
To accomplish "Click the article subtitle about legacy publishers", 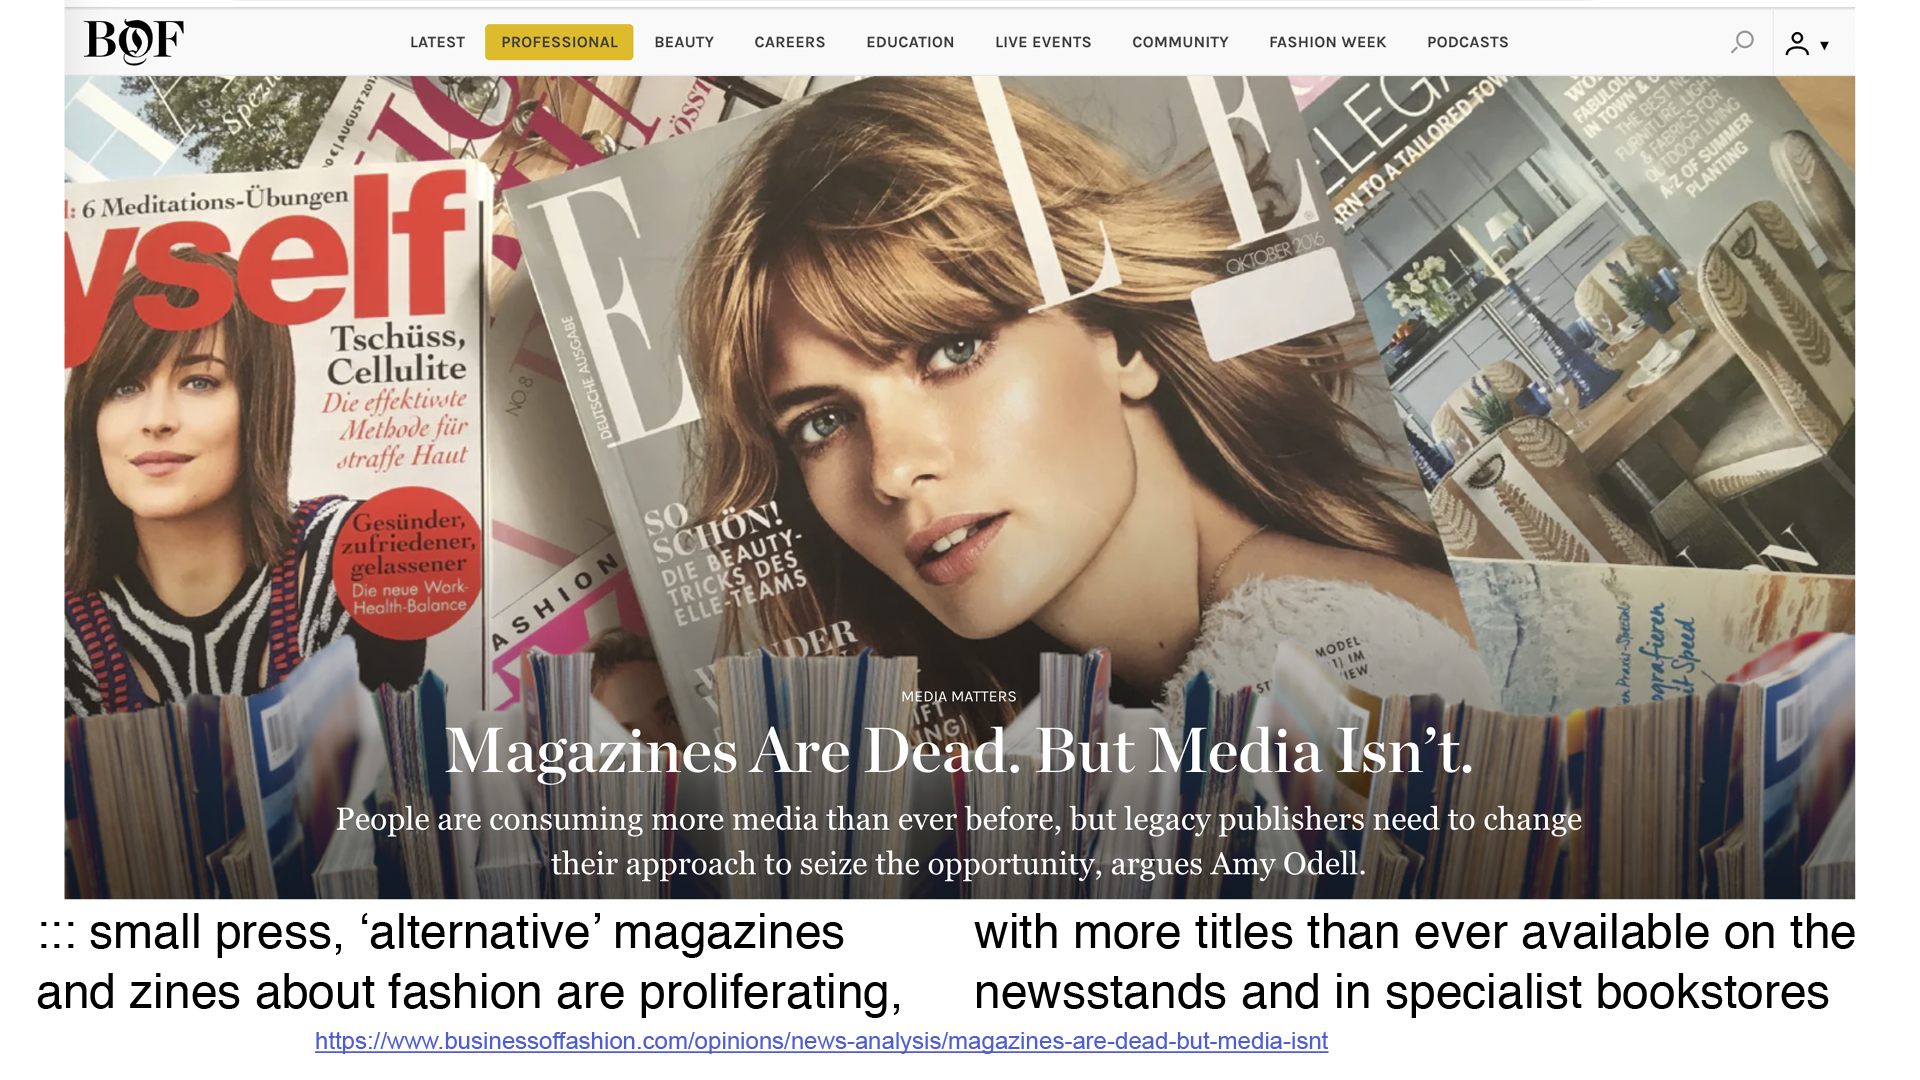I will (x=959, y=841).
